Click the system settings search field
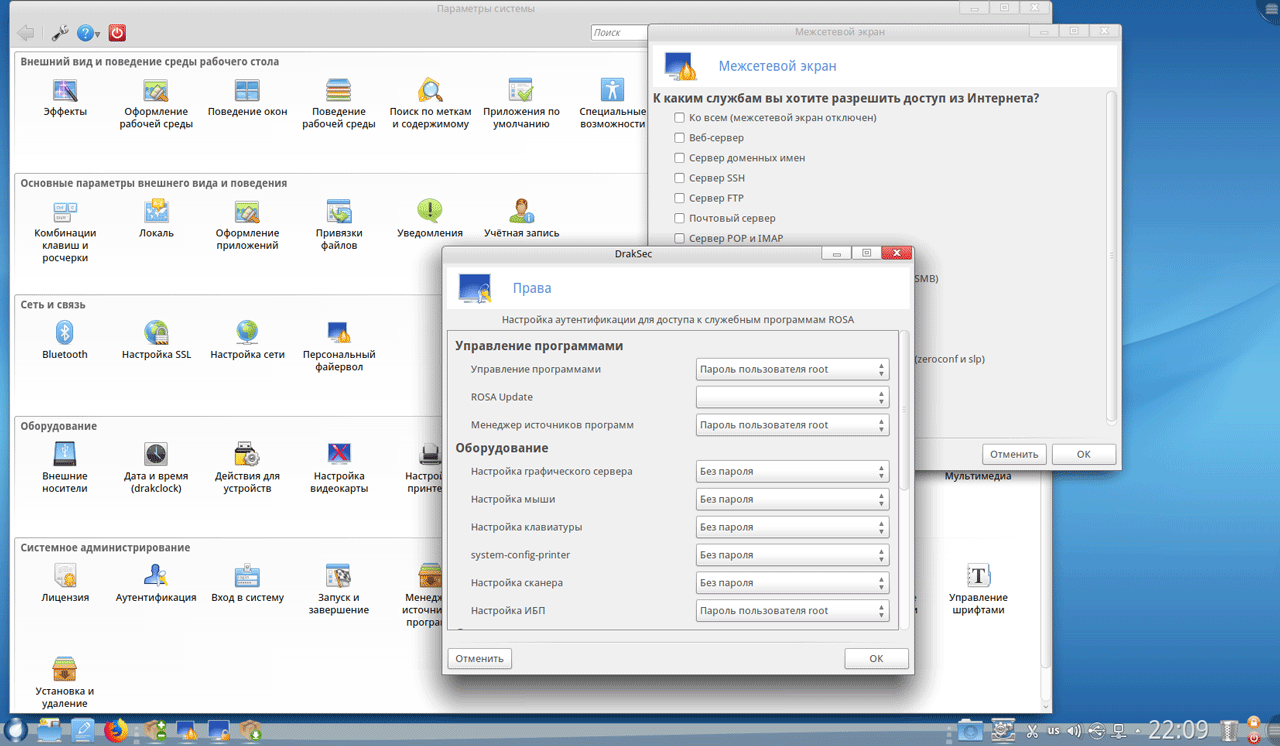The image size is (1280, 746). tap(620, 33)
